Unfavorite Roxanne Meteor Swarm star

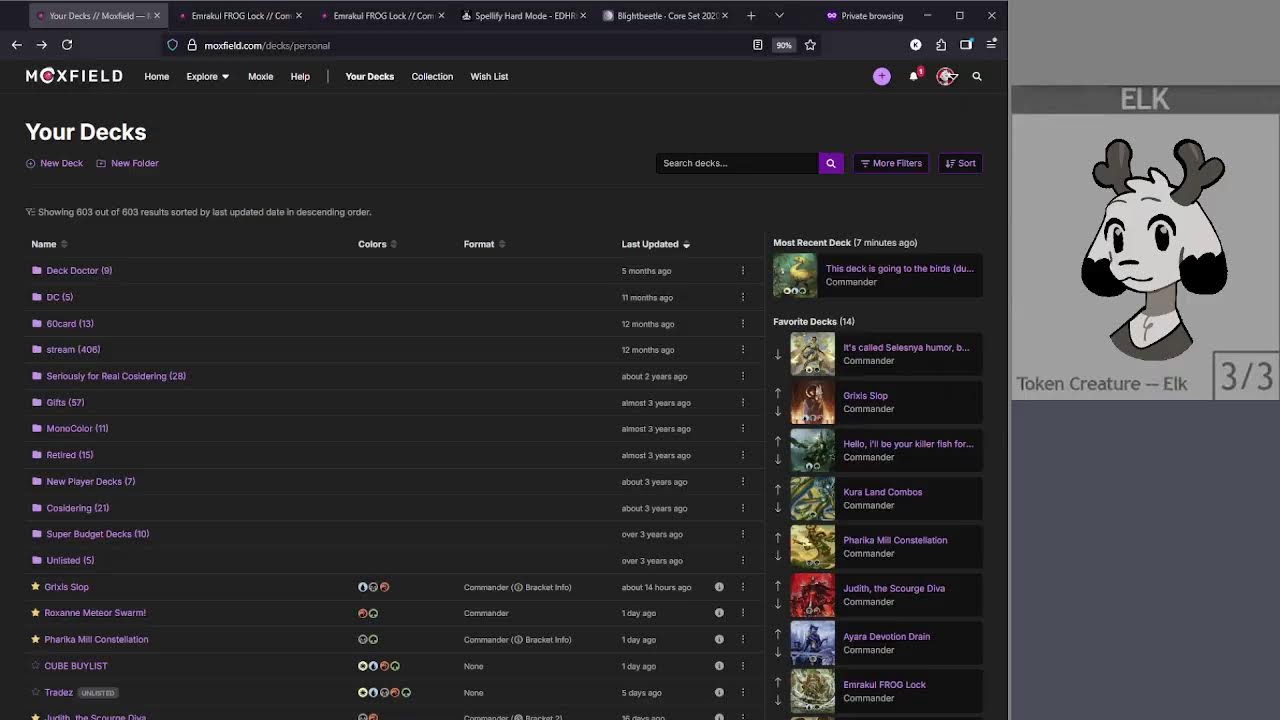pyautogui.click(x=35, y=613)
